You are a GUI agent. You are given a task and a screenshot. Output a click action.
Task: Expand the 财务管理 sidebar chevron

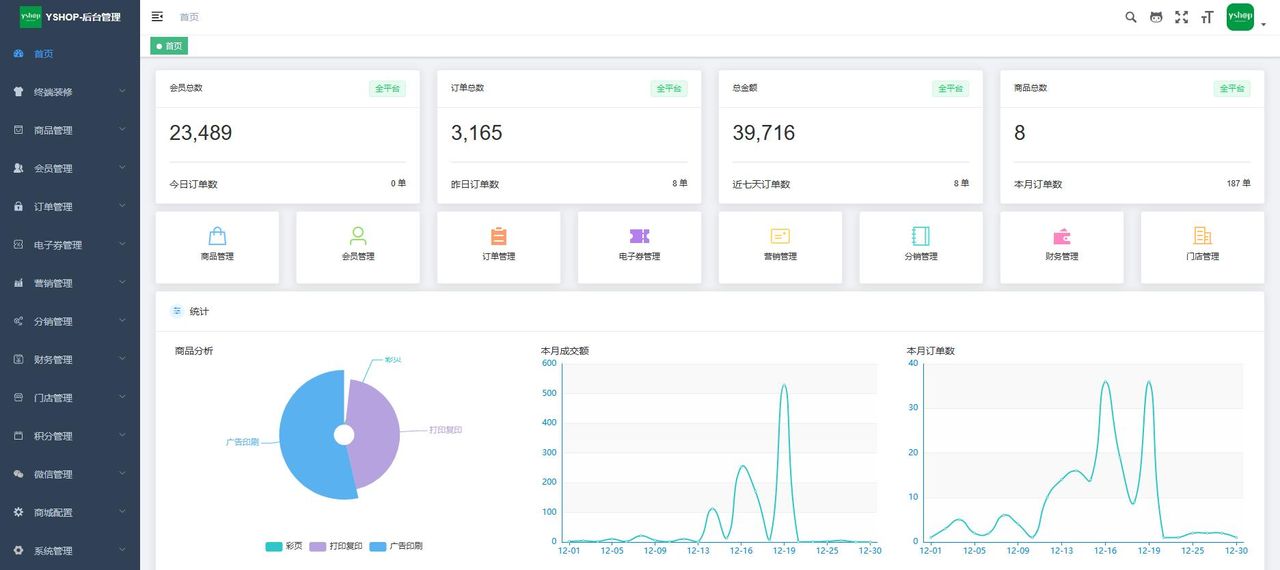[122, 359]
